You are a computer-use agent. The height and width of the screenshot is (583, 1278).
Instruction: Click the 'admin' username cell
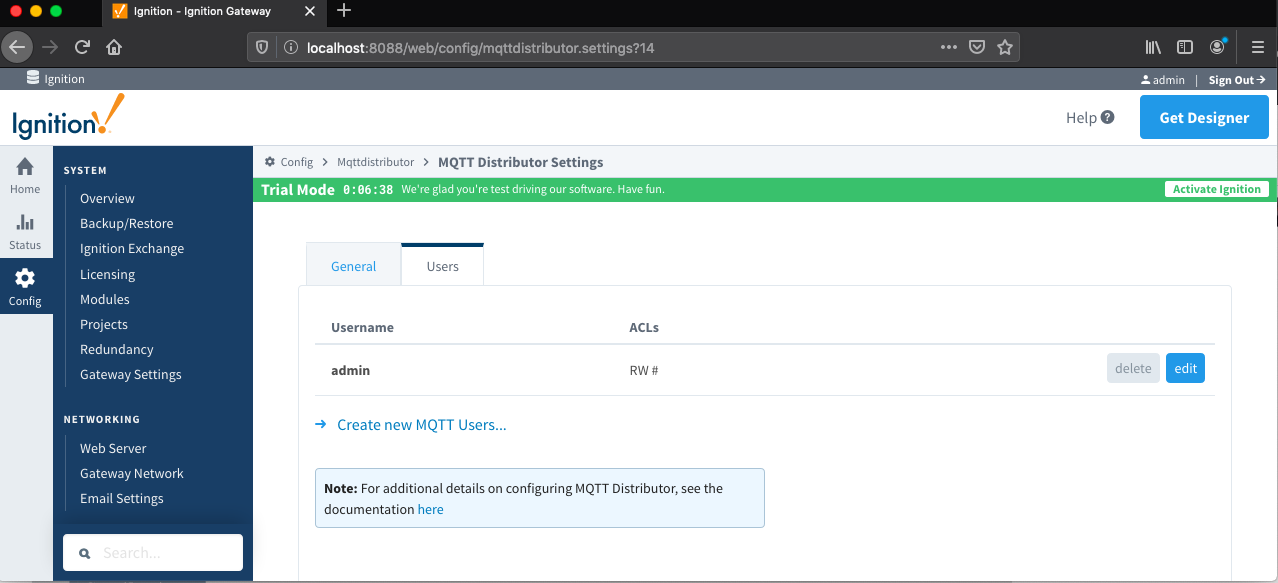351,370
